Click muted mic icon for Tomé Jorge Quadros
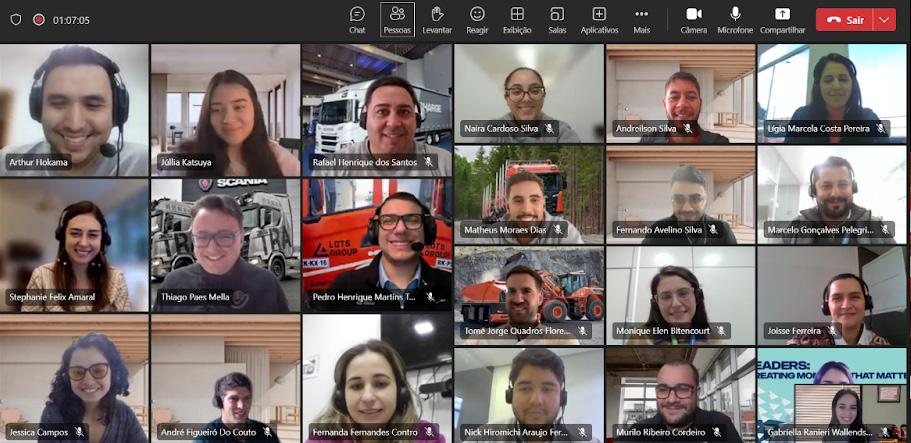The width and height of the screenshot is (911, 443). (582, 331)
